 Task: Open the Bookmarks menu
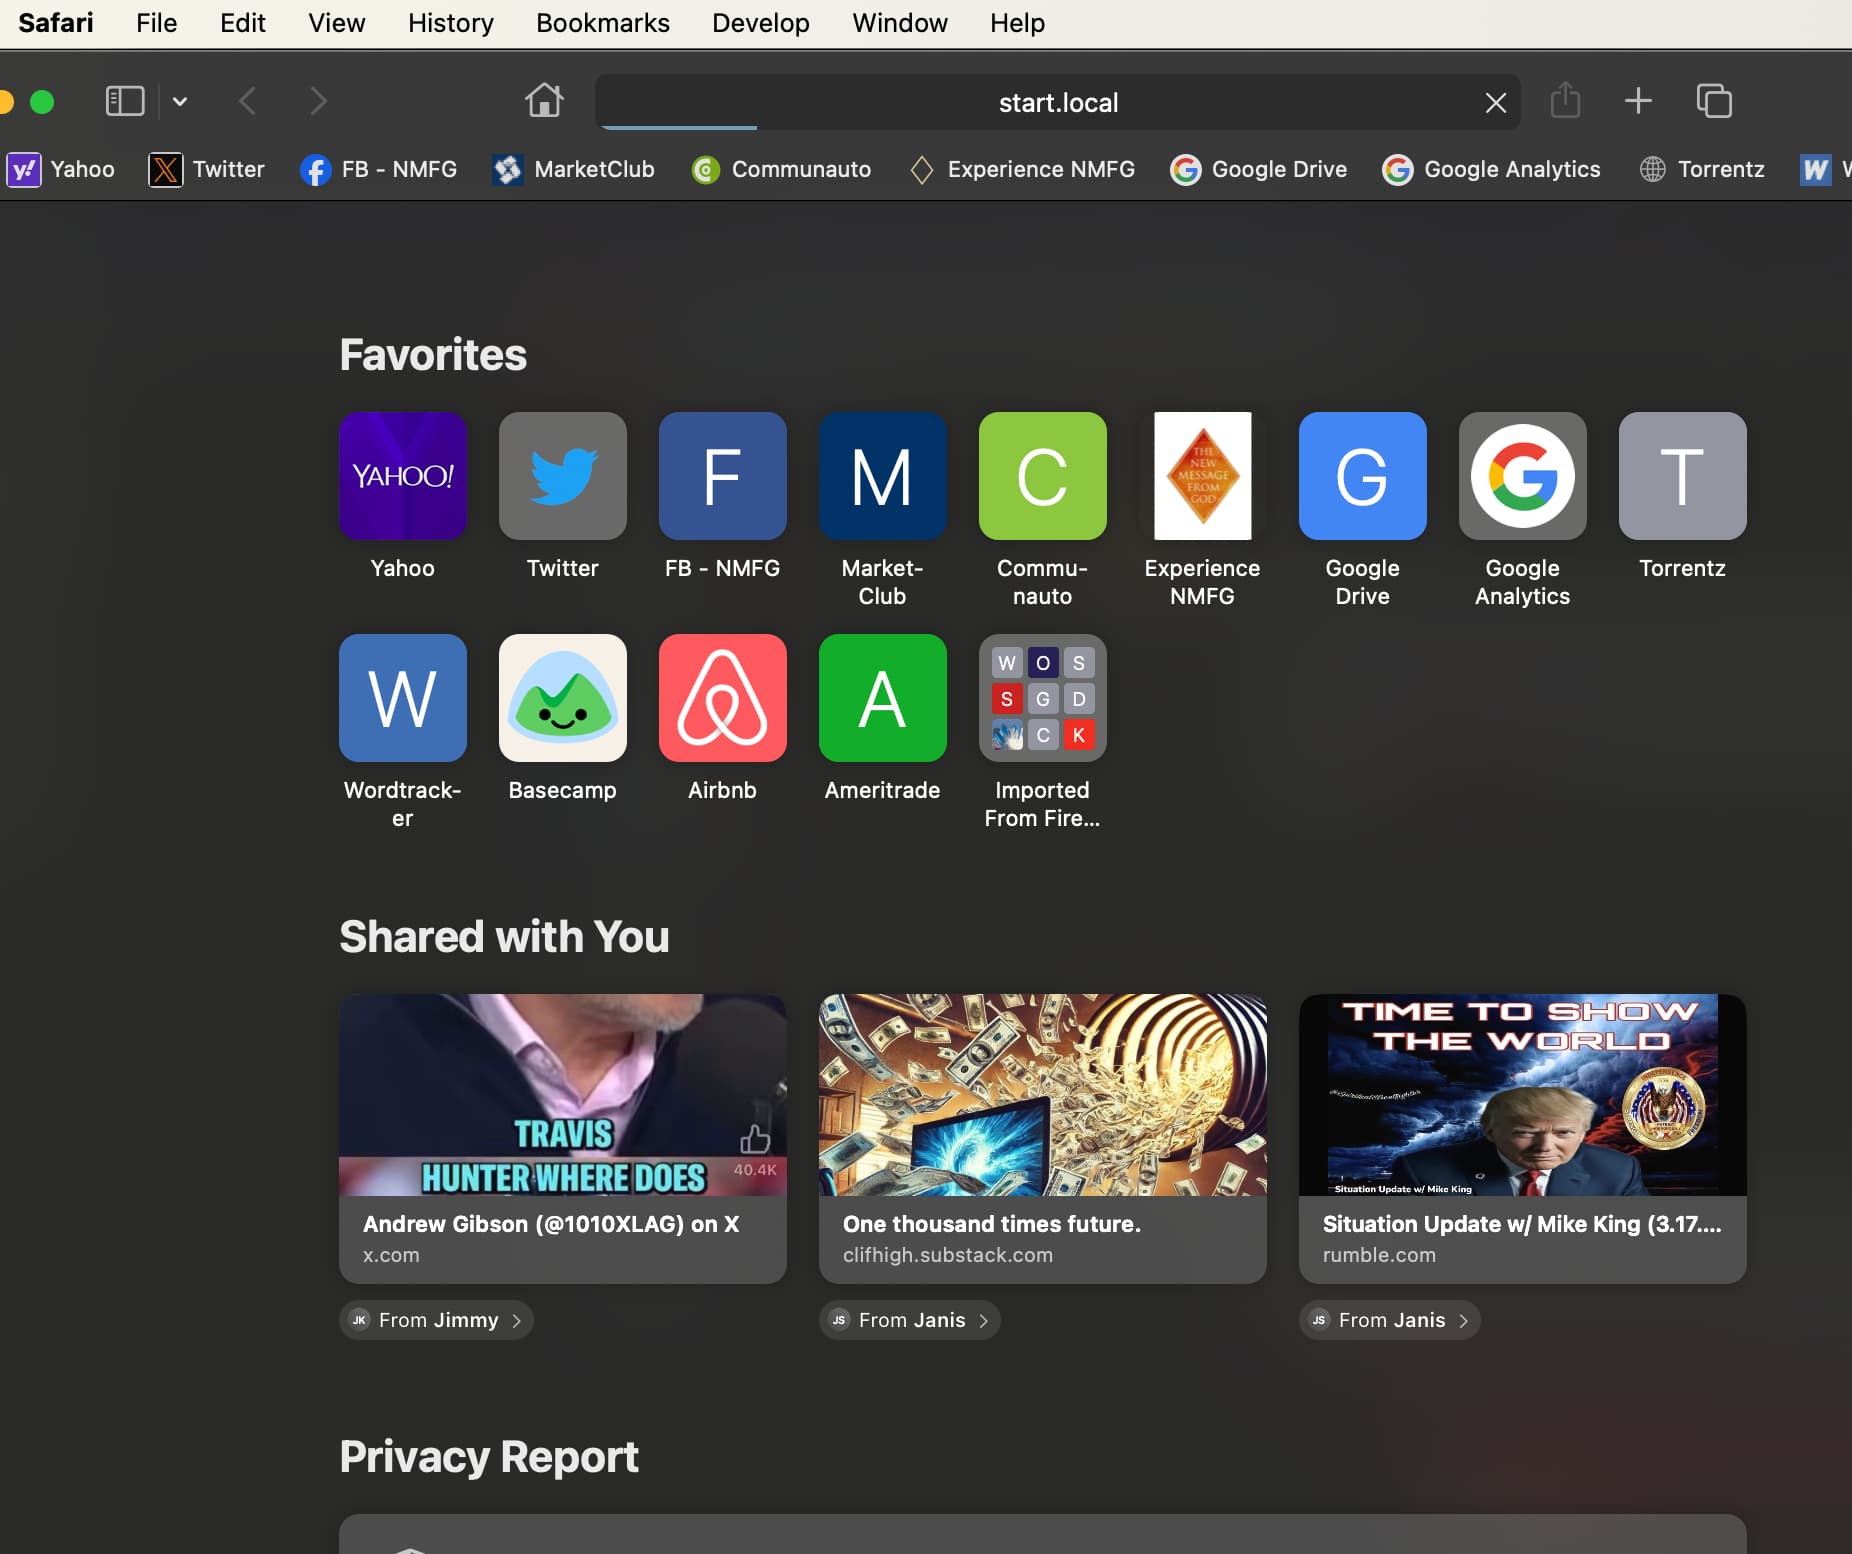coord(603,23)
